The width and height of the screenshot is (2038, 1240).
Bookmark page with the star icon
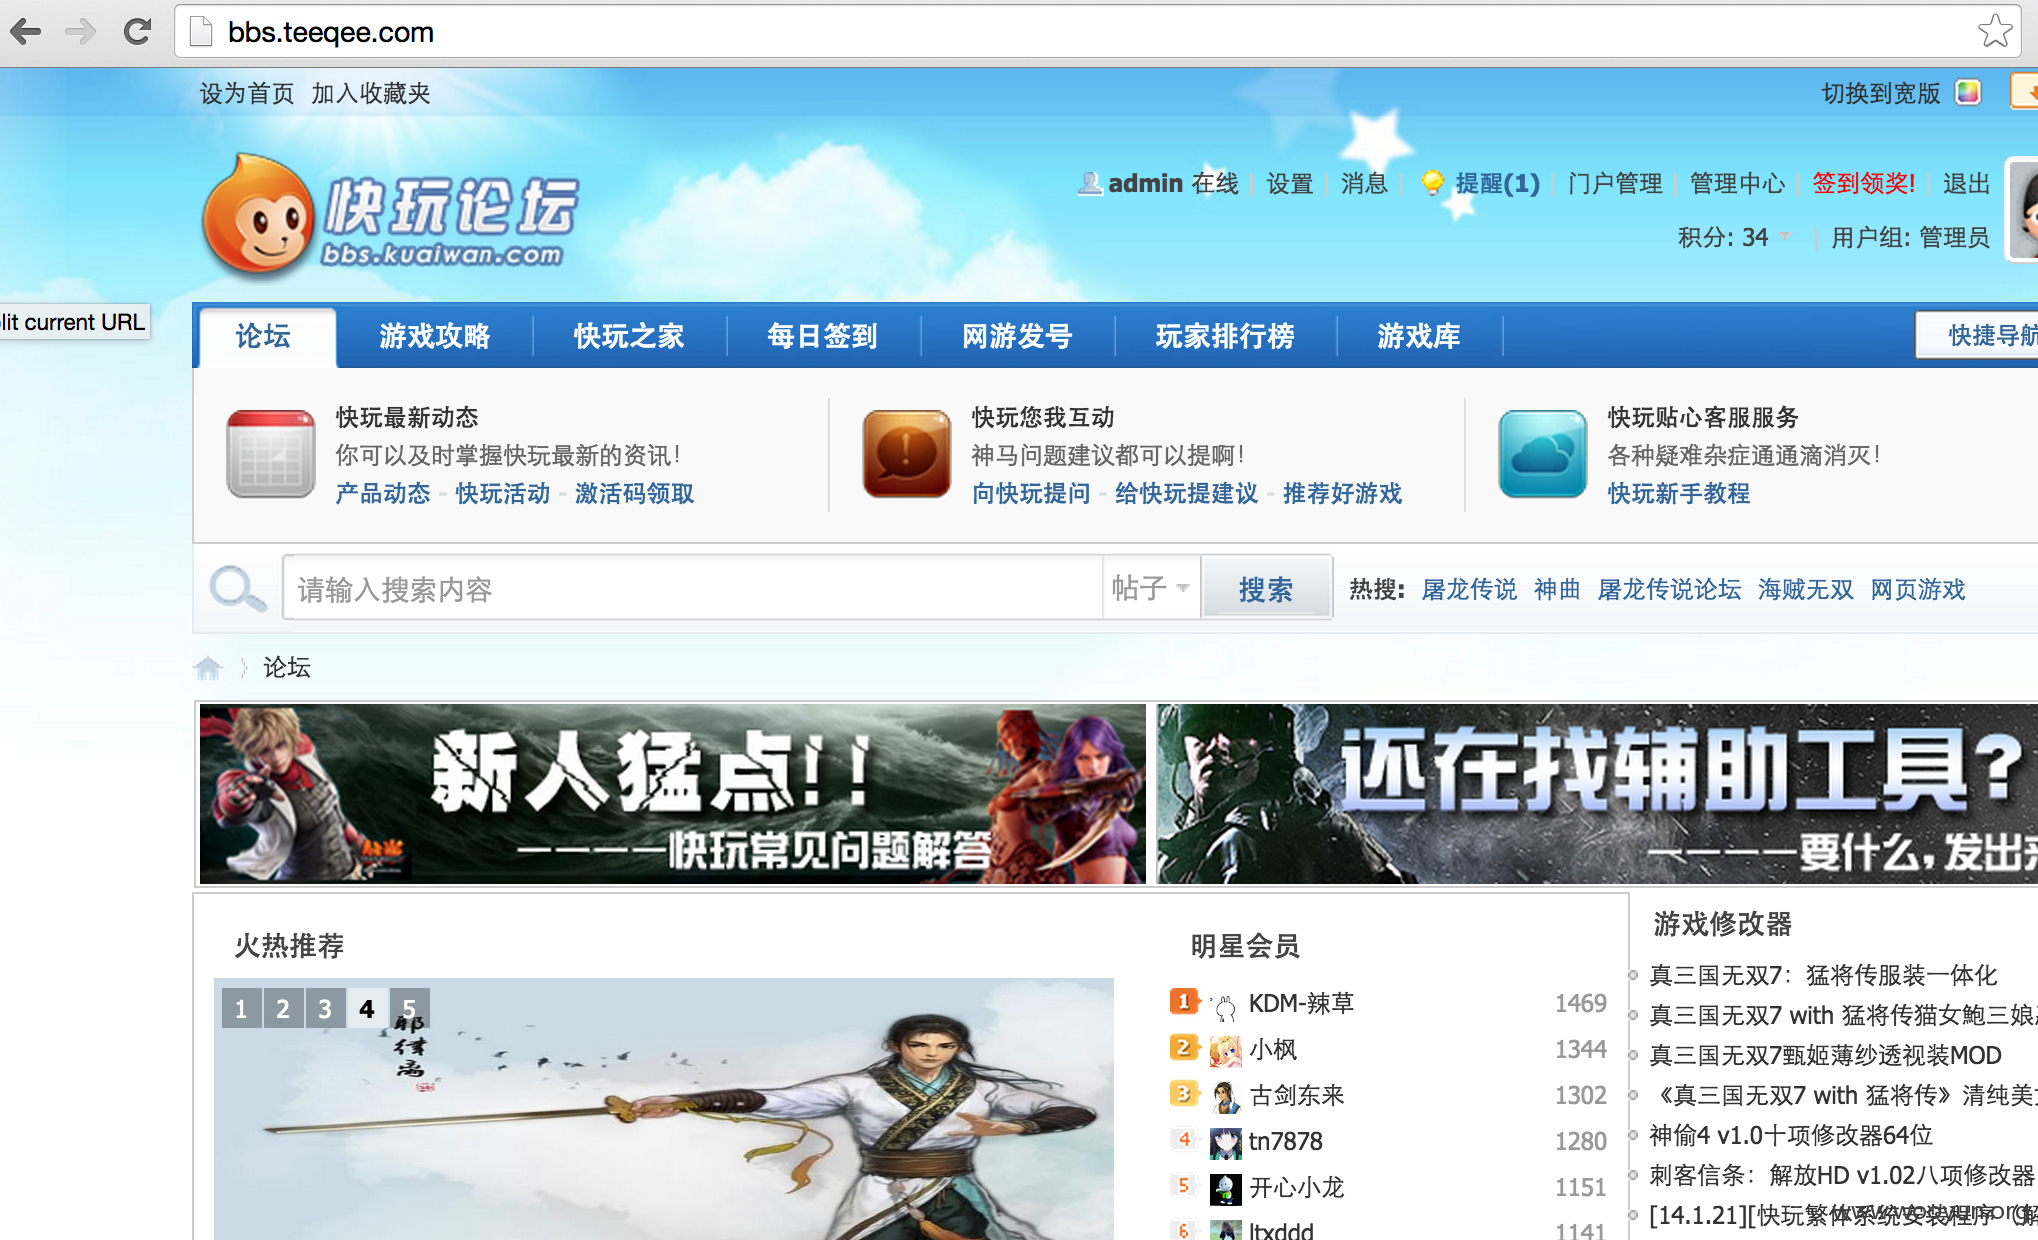1995,32
